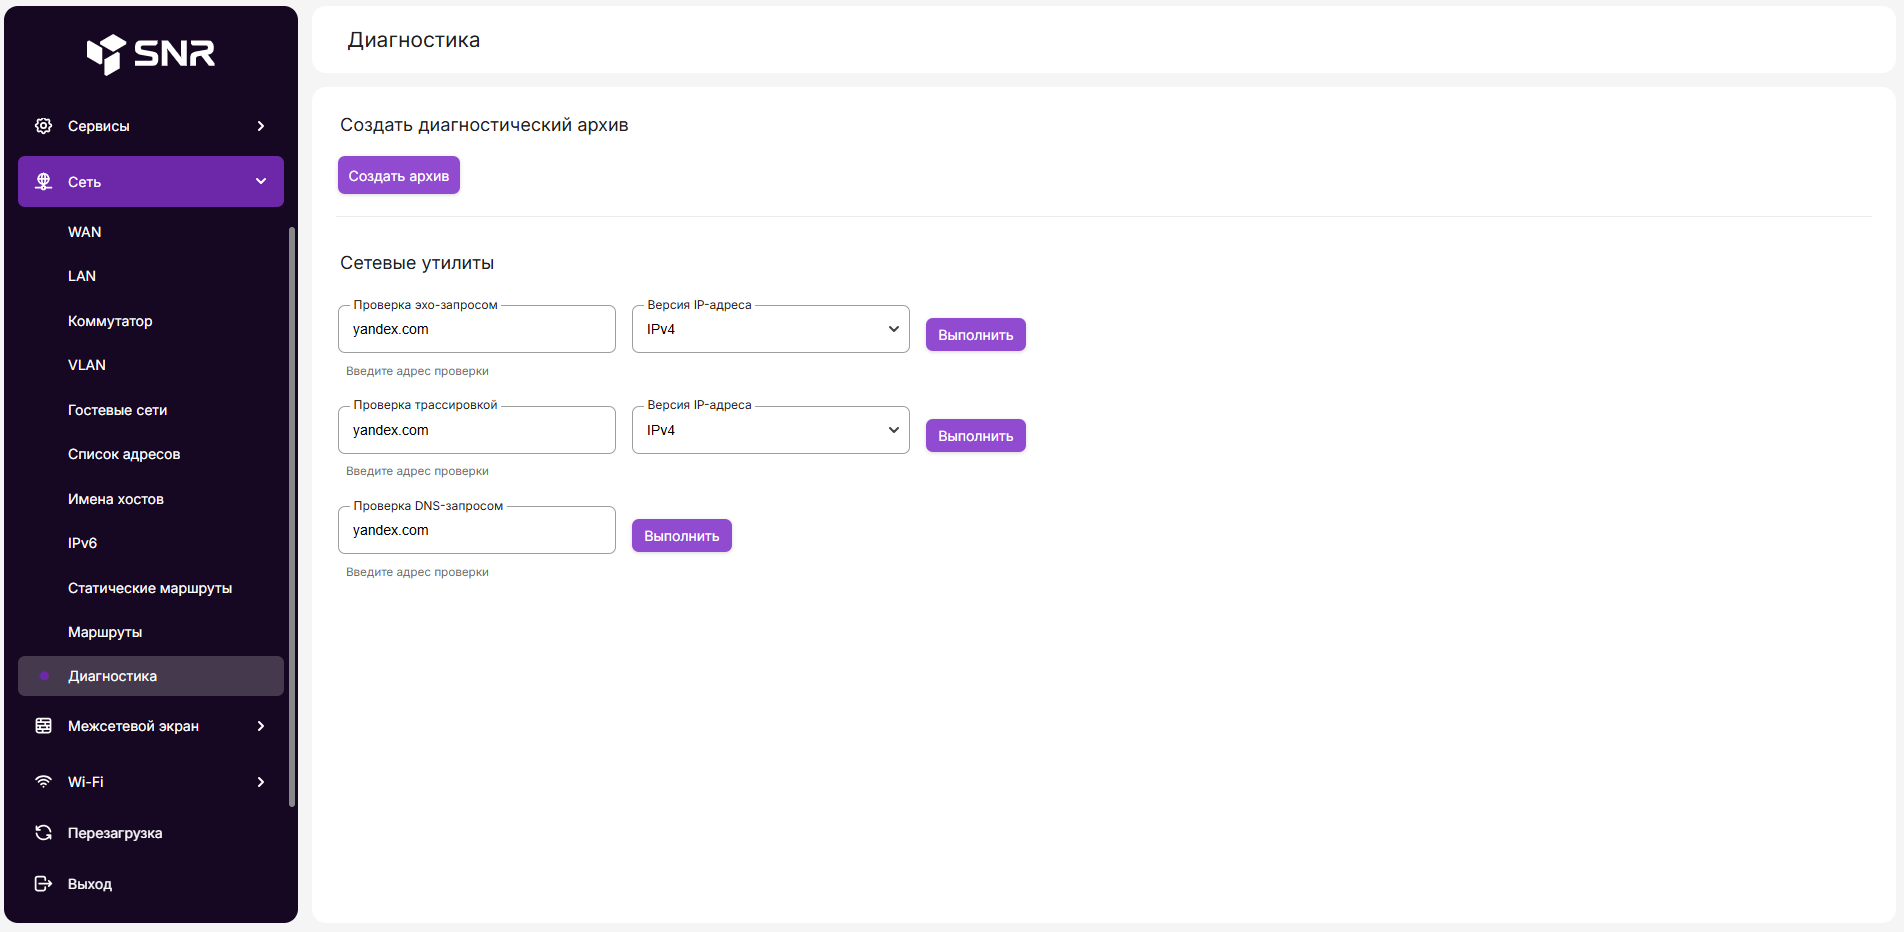
Task: Open the traceroute IP version dropdown
Action: pos(770,430)
